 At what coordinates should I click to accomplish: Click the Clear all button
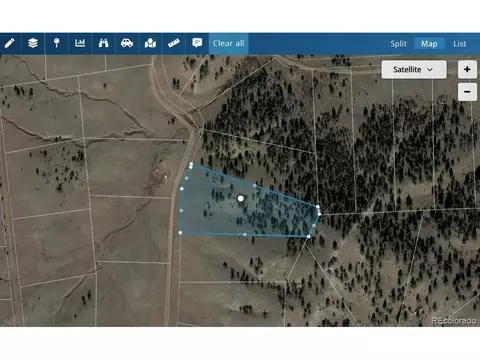click(x=229, y=43)
